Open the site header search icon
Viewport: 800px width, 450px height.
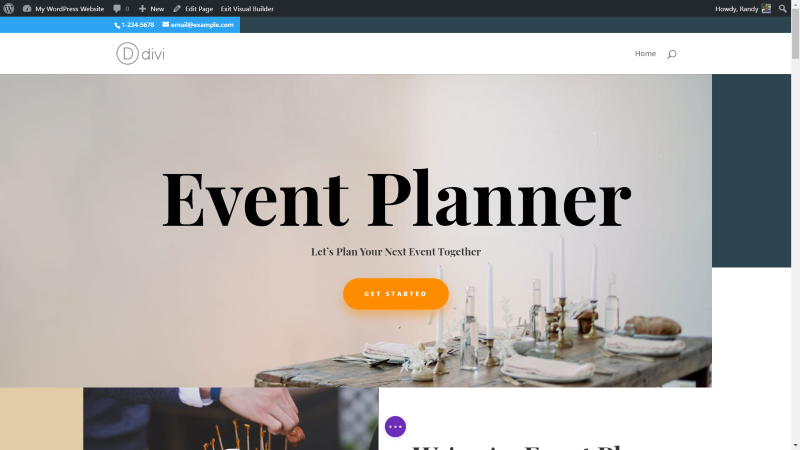click(x=671, y=54)
